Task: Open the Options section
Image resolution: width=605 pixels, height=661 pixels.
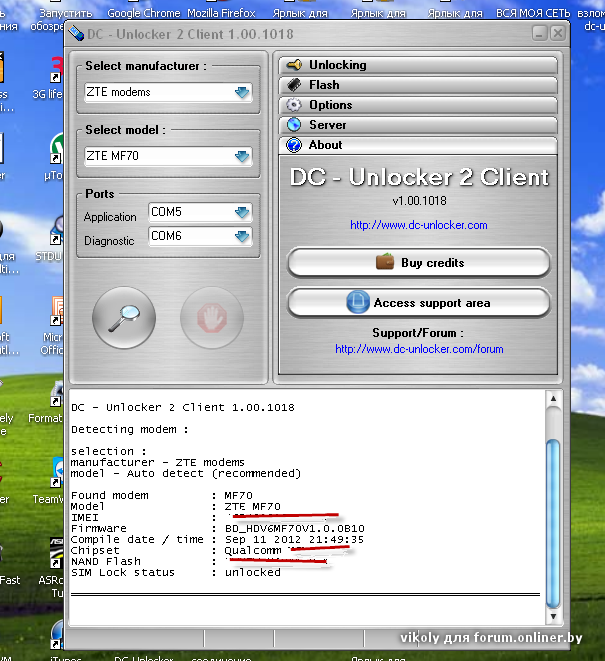Action: click(x=418, y=105)
